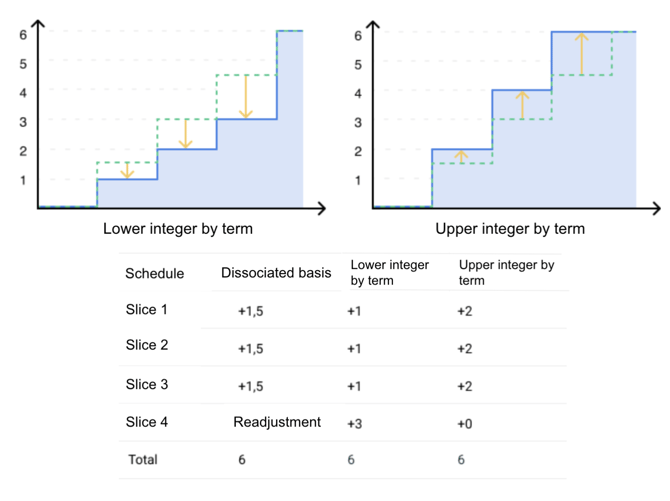670x501 pixels.
Task: Click the left chart's vertical axis arrowhead
Action: pyautogui.click(x=38, y=24)
